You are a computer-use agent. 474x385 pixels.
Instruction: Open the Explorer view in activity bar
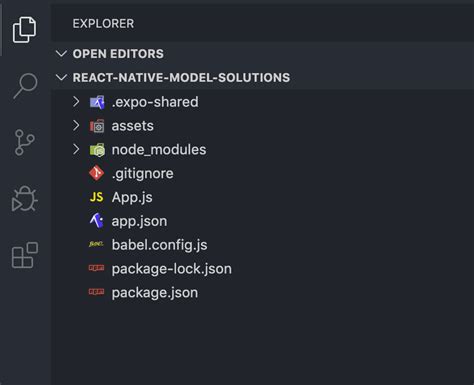[x=24, y=30]
